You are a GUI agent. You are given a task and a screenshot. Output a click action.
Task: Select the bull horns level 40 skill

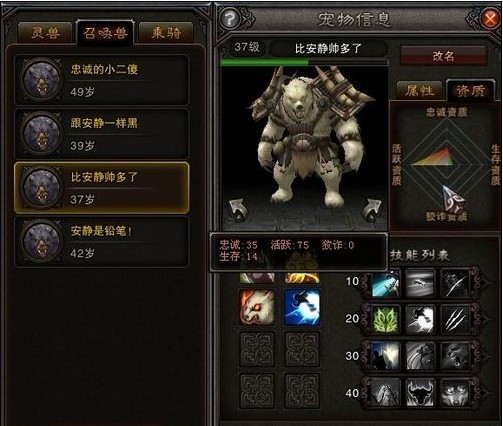point(420,393)
